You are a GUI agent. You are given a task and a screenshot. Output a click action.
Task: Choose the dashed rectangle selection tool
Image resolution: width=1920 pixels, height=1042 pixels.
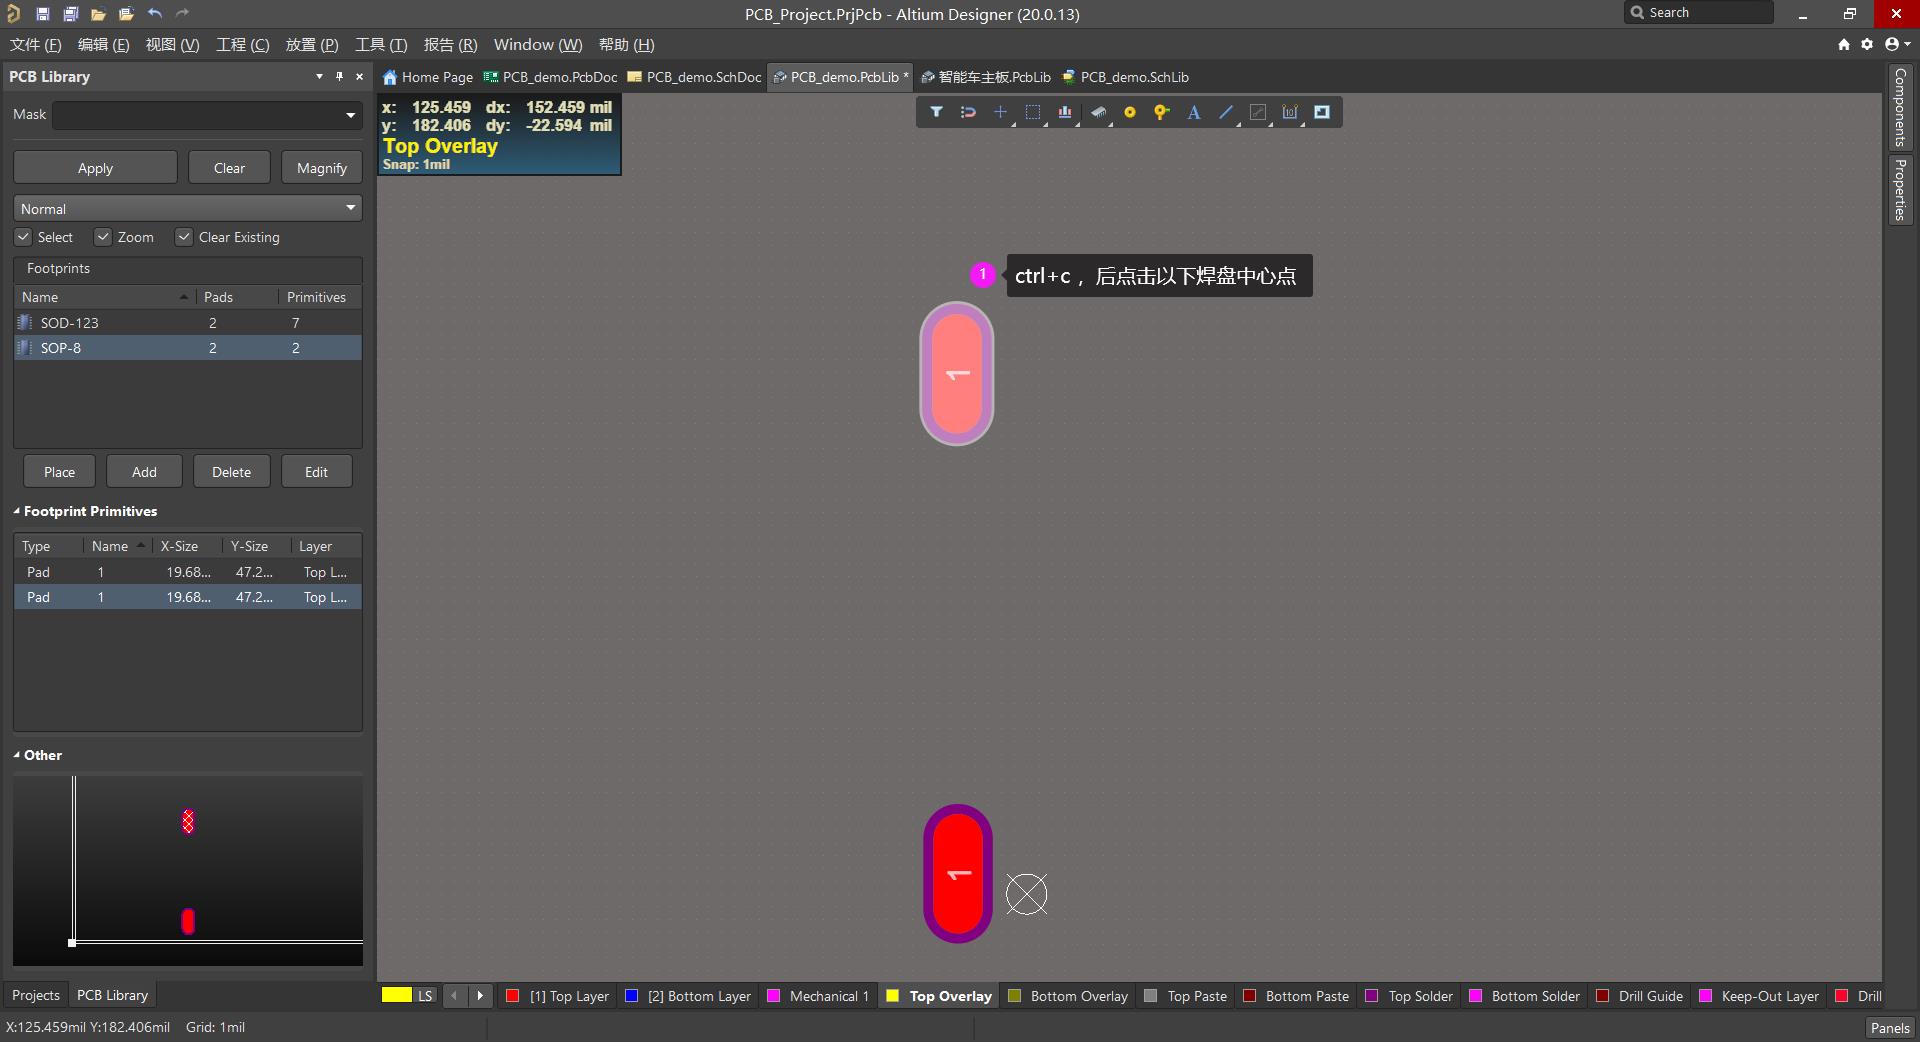click(1033, 113)
